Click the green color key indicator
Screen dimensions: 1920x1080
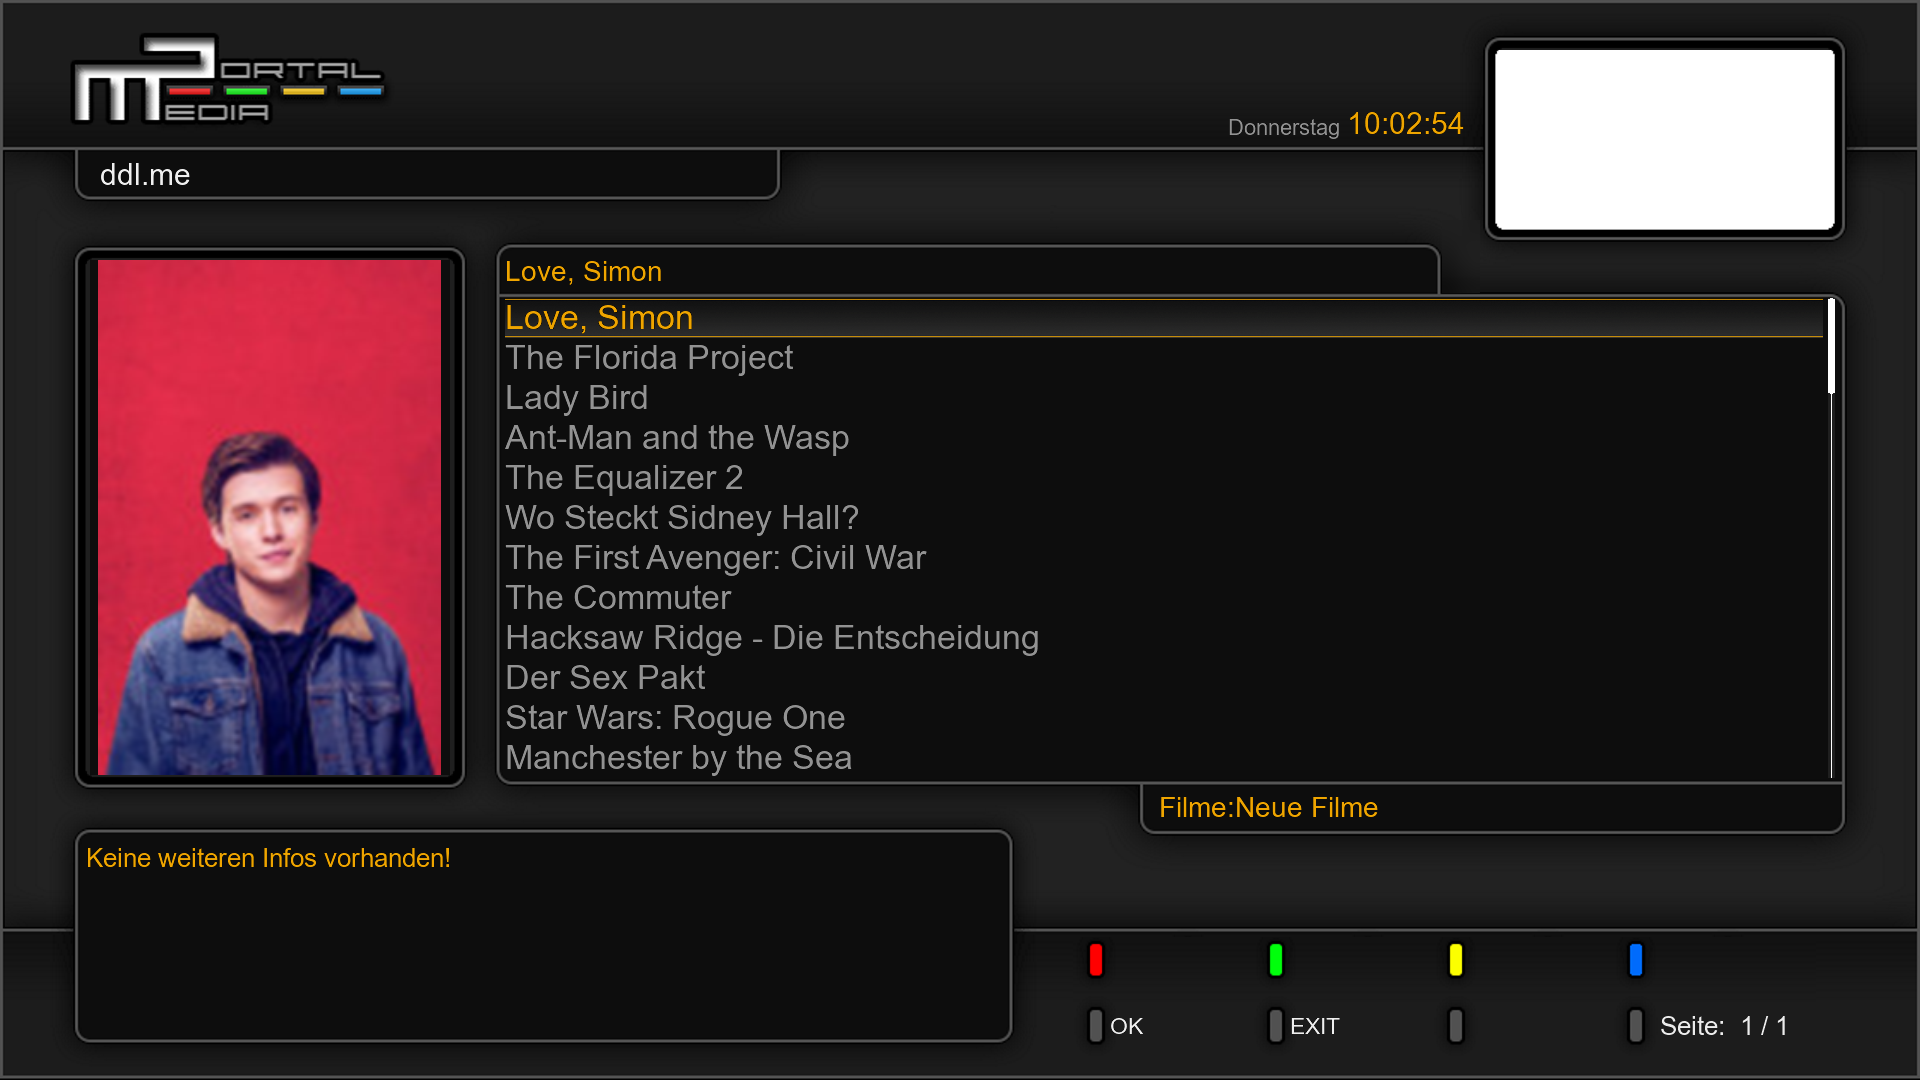pyautogui.click(x=1276, y=960)
